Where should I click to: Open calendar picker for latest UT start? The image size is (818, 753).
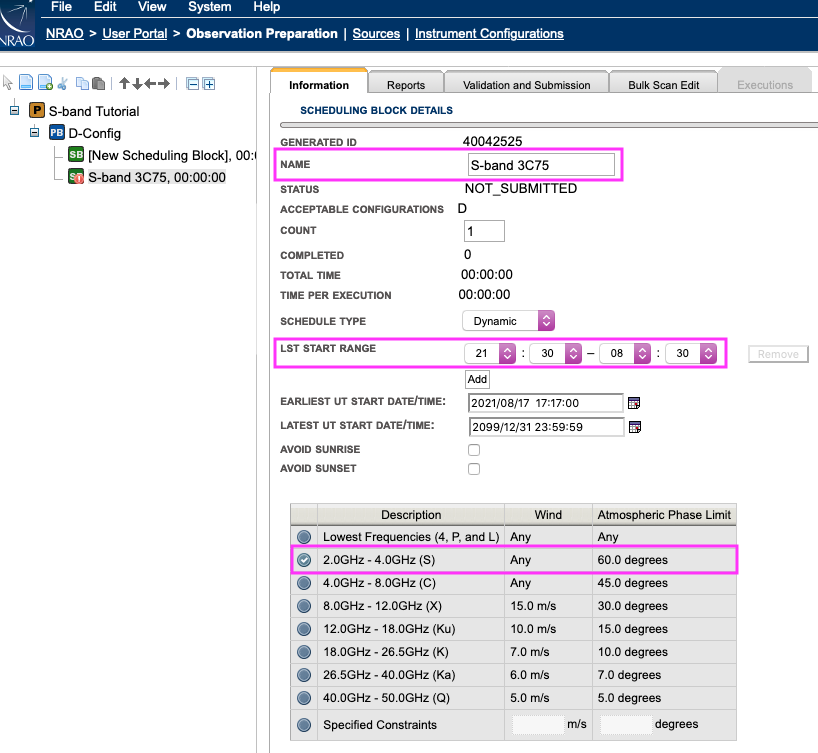(633, 427)
